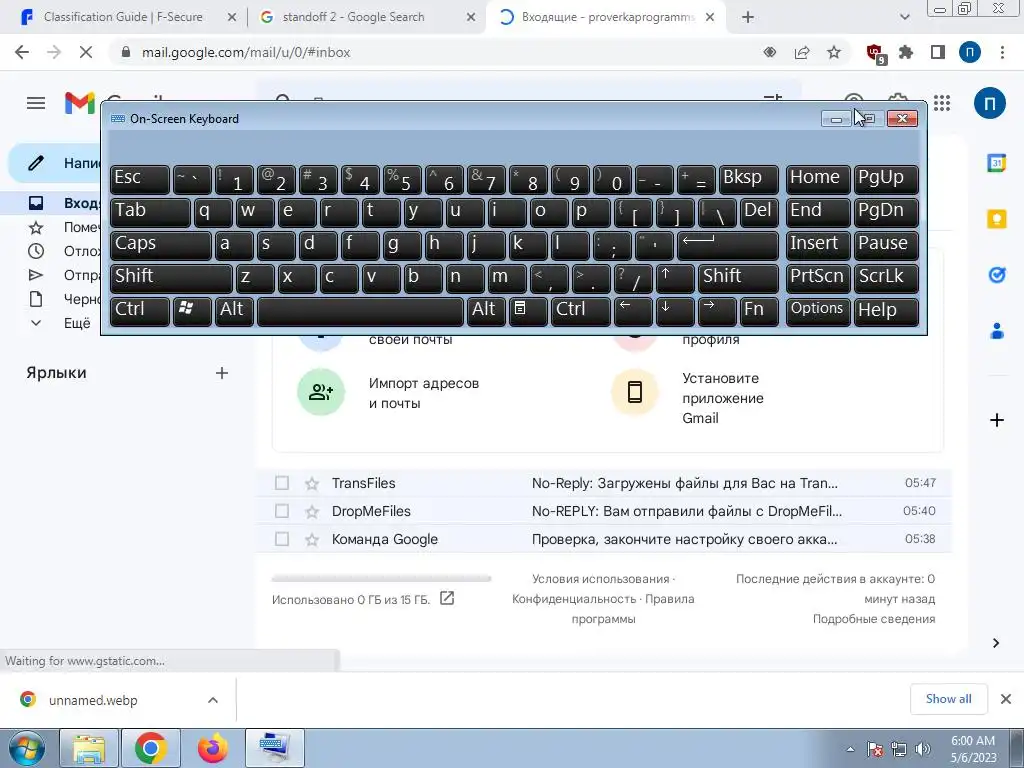Open Windows Start menu
Viewport: 1024px width, 768px height.
(x=25, y=748)
